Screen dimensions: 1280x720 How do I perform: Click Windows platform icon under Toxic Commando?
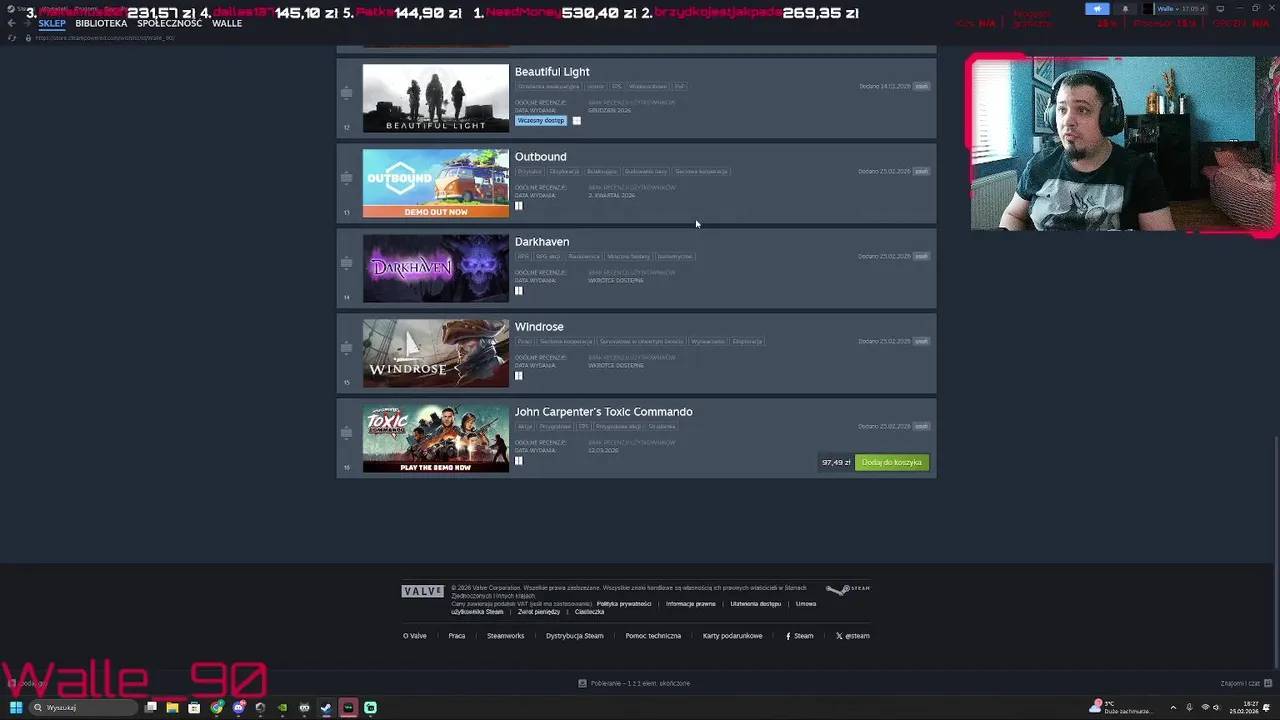tap(518, 461)
